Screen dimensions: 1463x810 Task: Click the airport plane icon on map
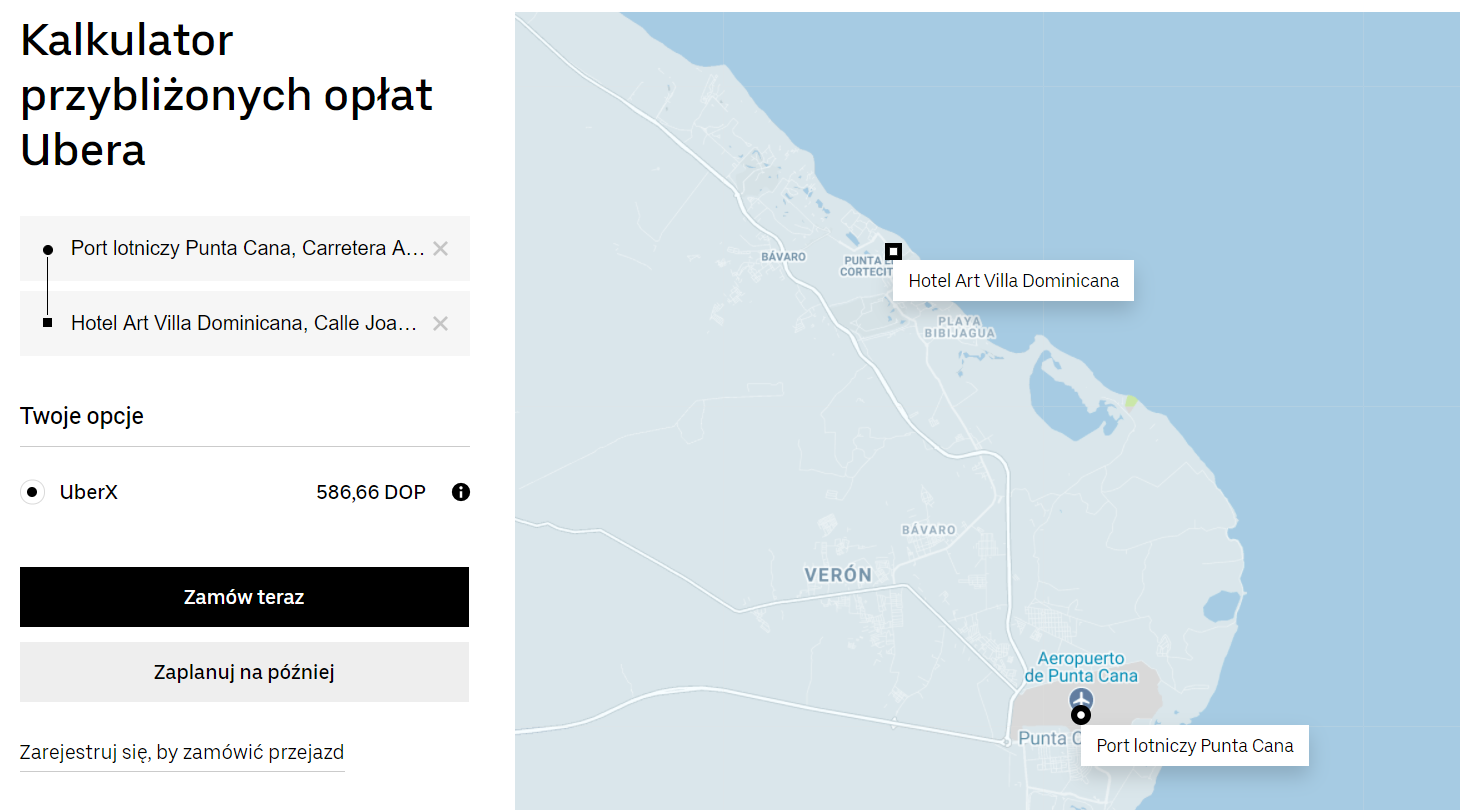tap(1081, 697)
